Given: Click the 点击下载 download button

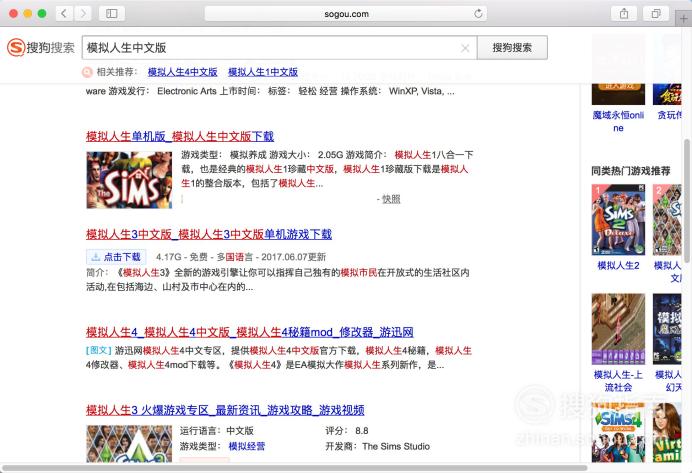Looking at the screenshot, I should pos(116,257).
